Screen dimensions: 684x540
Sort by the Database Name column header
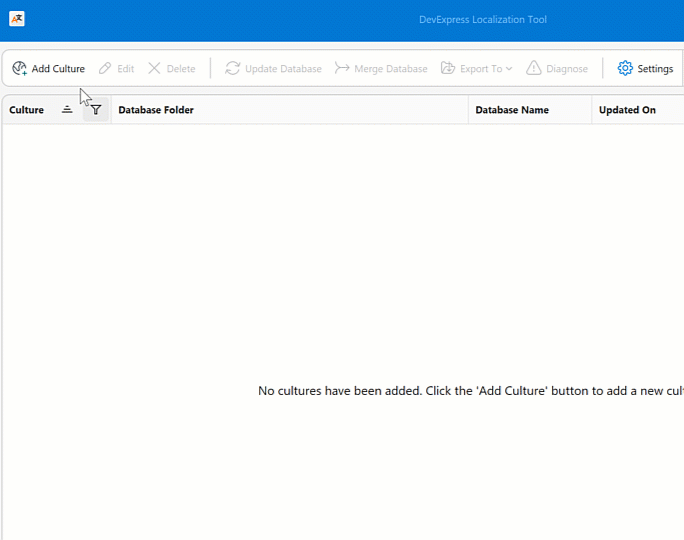tap(530, 110)
